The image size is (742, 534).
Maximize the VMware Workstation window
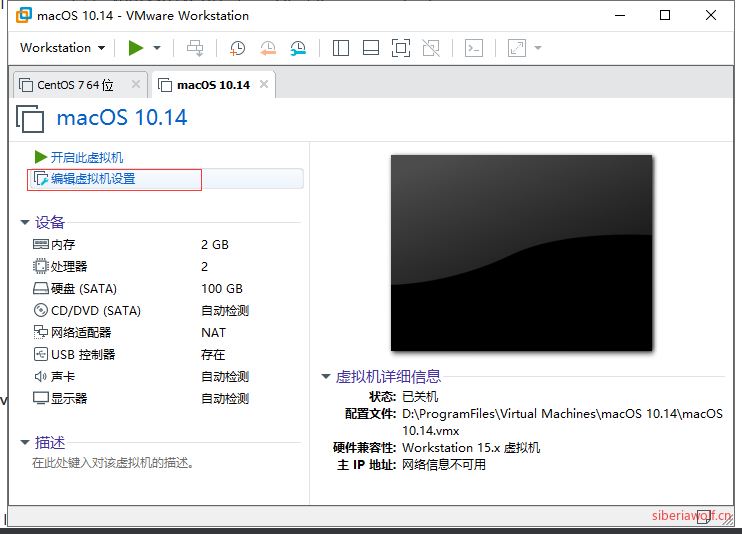(x=665, y=15)
